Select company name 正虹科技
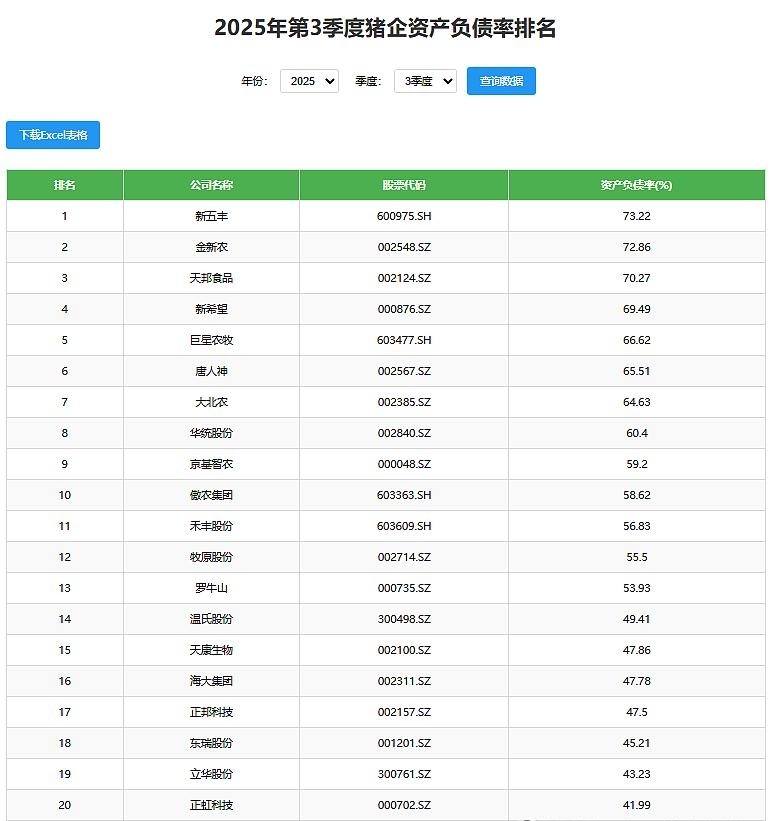 [211, 805]
